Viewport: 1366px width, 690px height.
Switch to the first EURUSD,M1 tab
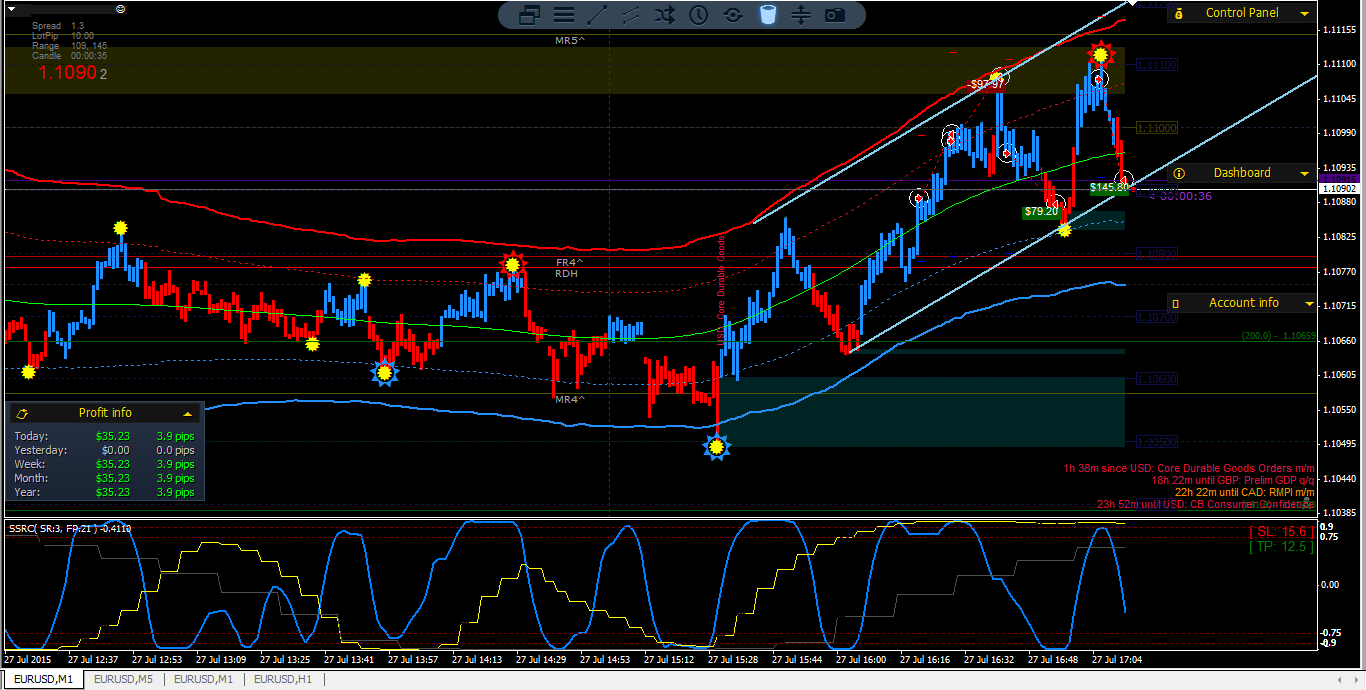point(43,680)
